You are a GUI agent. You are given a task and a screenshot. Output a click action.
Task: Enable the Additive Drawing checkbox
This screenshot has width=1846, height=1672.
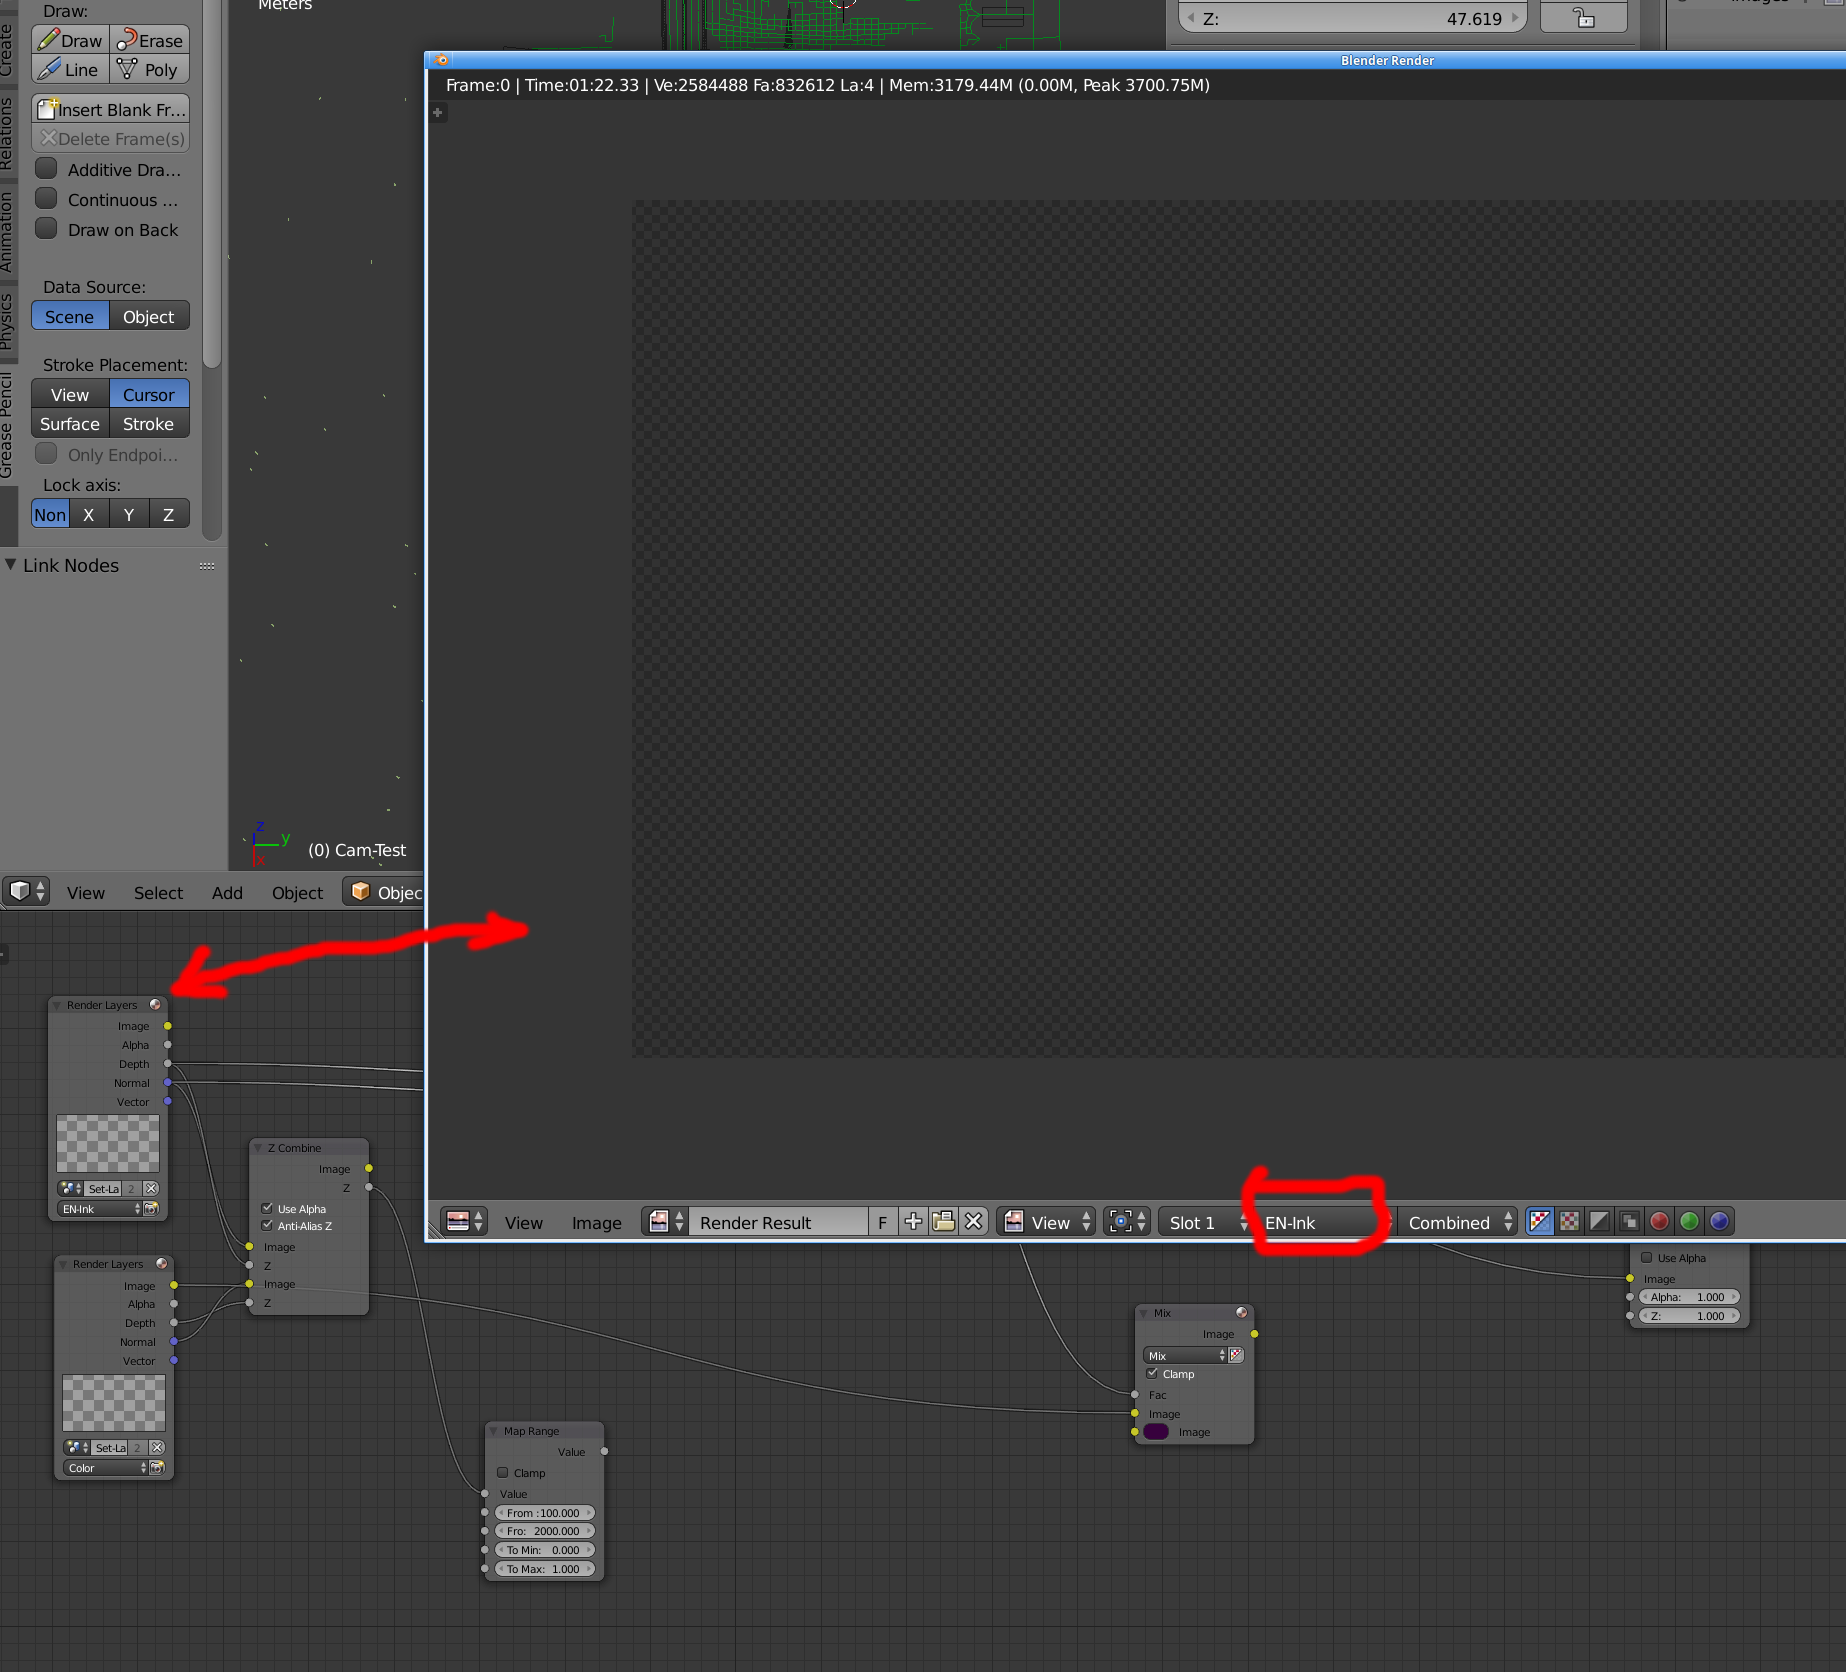click(46, 169)
